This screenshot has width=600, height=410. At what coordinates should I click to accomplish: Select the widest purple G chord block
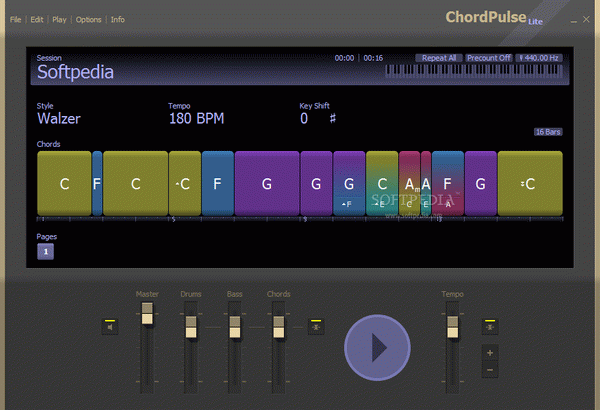(x=267, y=183)
